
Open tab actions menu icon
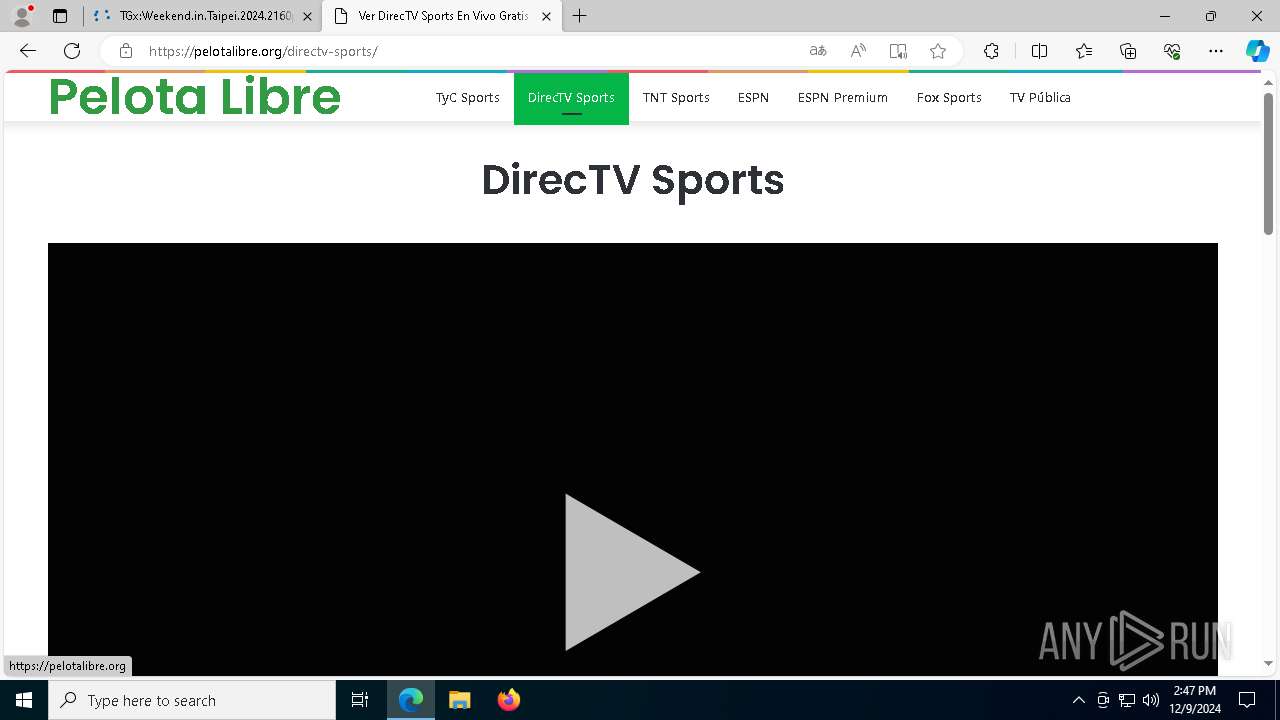coord(60,16)
